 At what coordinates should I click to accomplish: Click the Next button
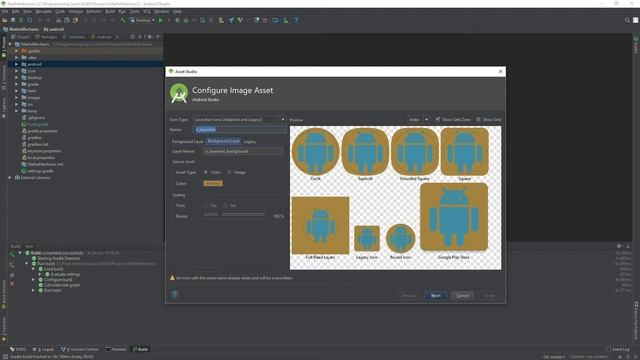tap(436, 295)
